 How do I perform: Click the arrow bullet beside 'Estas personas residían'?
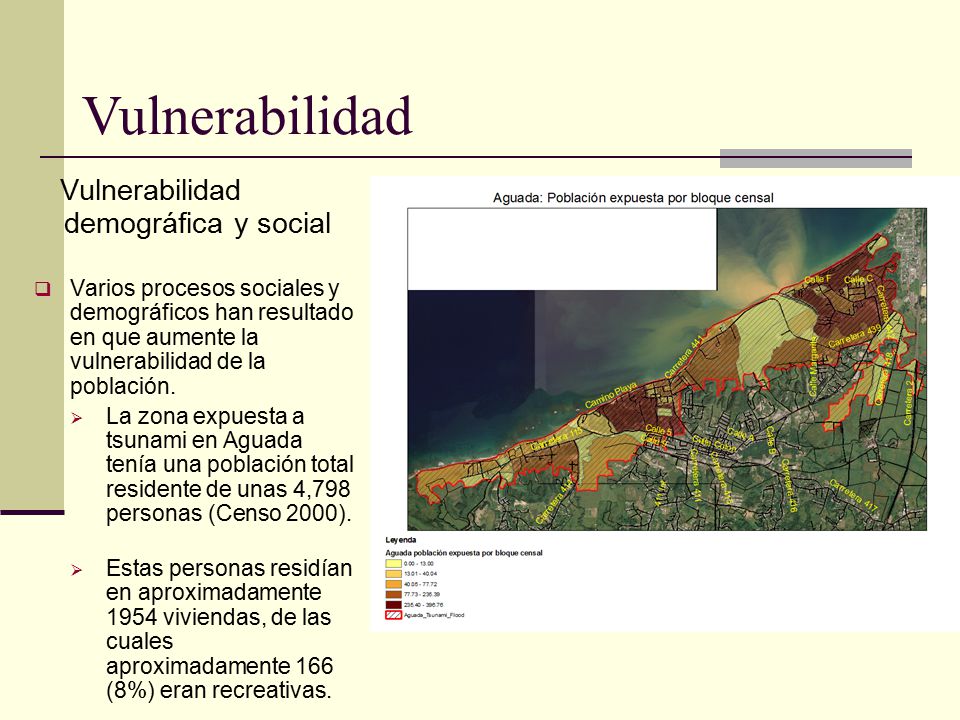[x=77, y=570]
